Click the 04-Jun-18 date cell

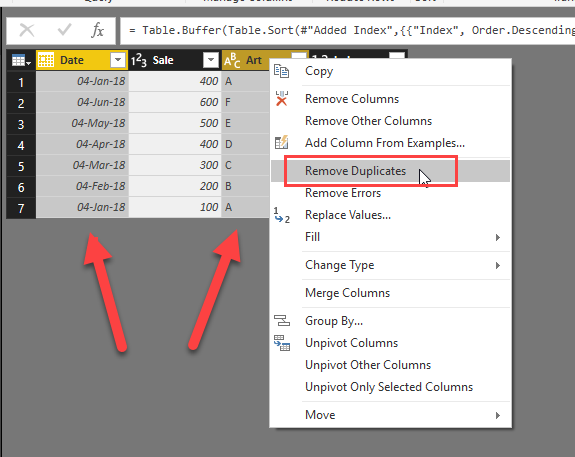coord(82,102)
